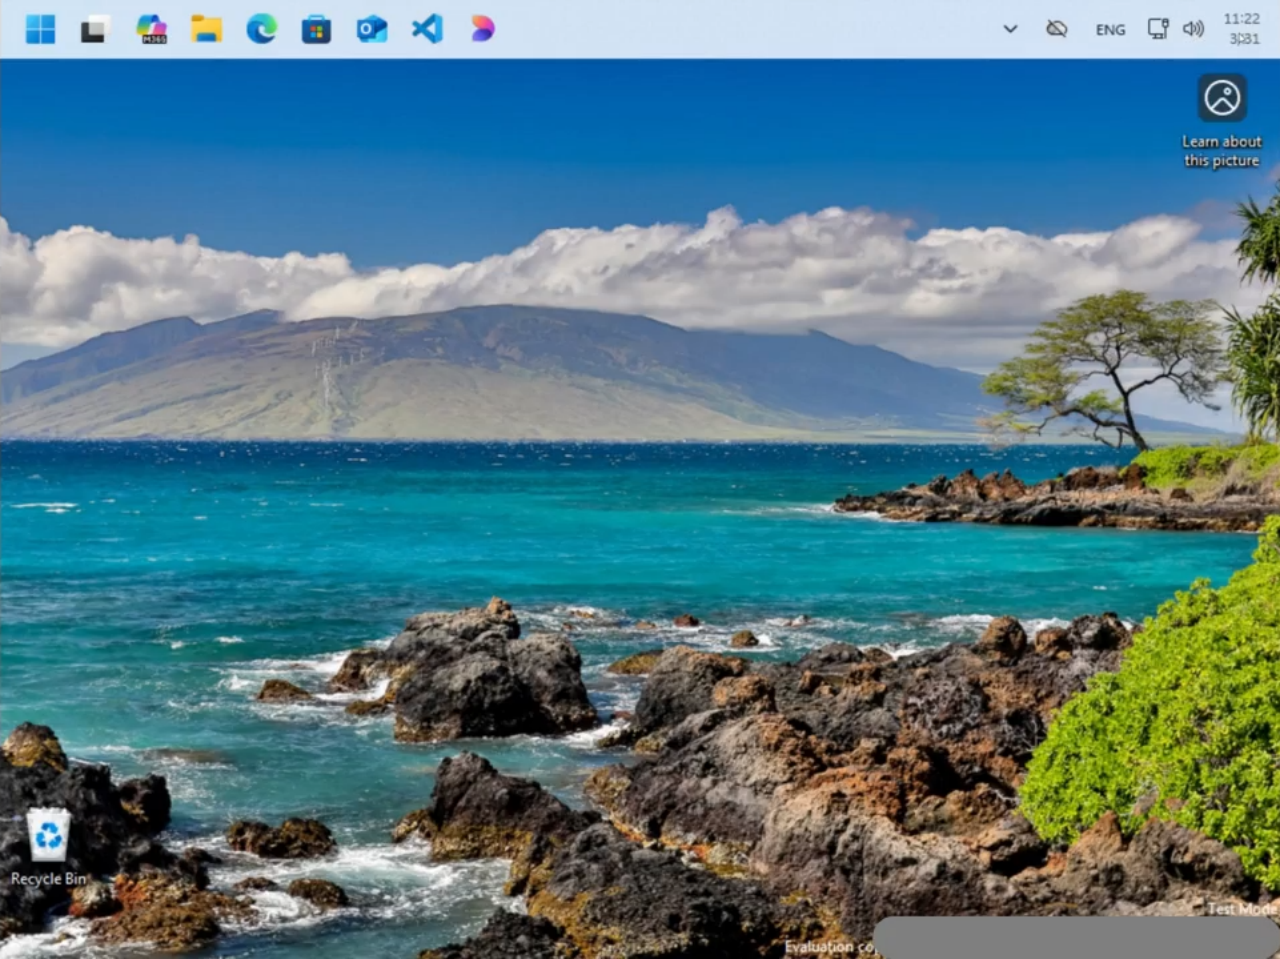Launch Microsoft Edge browser
The width and height of the screenshot is (1280, 959).
pos(262,29)
